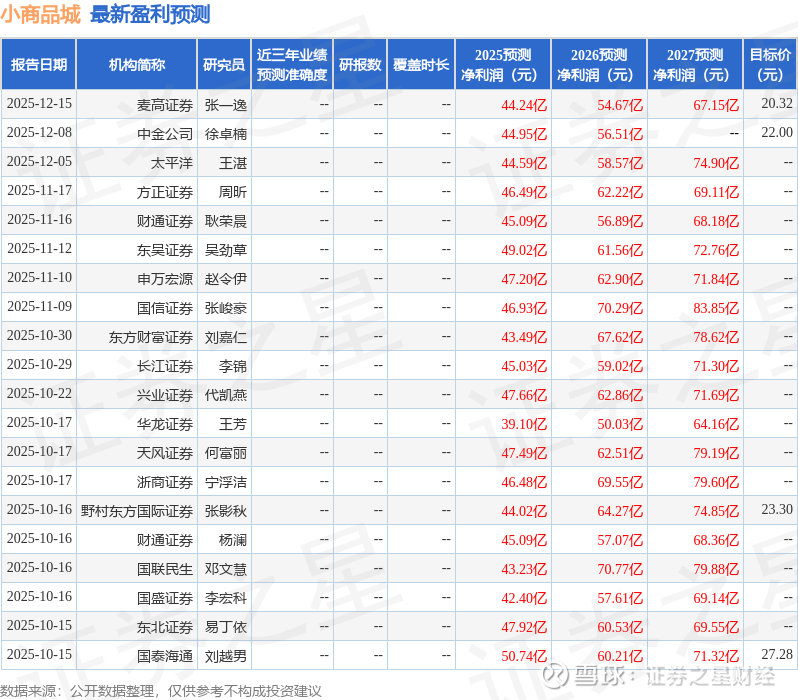Click the date 2025-10-22
Viewport: 798px width, 700px height.
click(39, 394)
